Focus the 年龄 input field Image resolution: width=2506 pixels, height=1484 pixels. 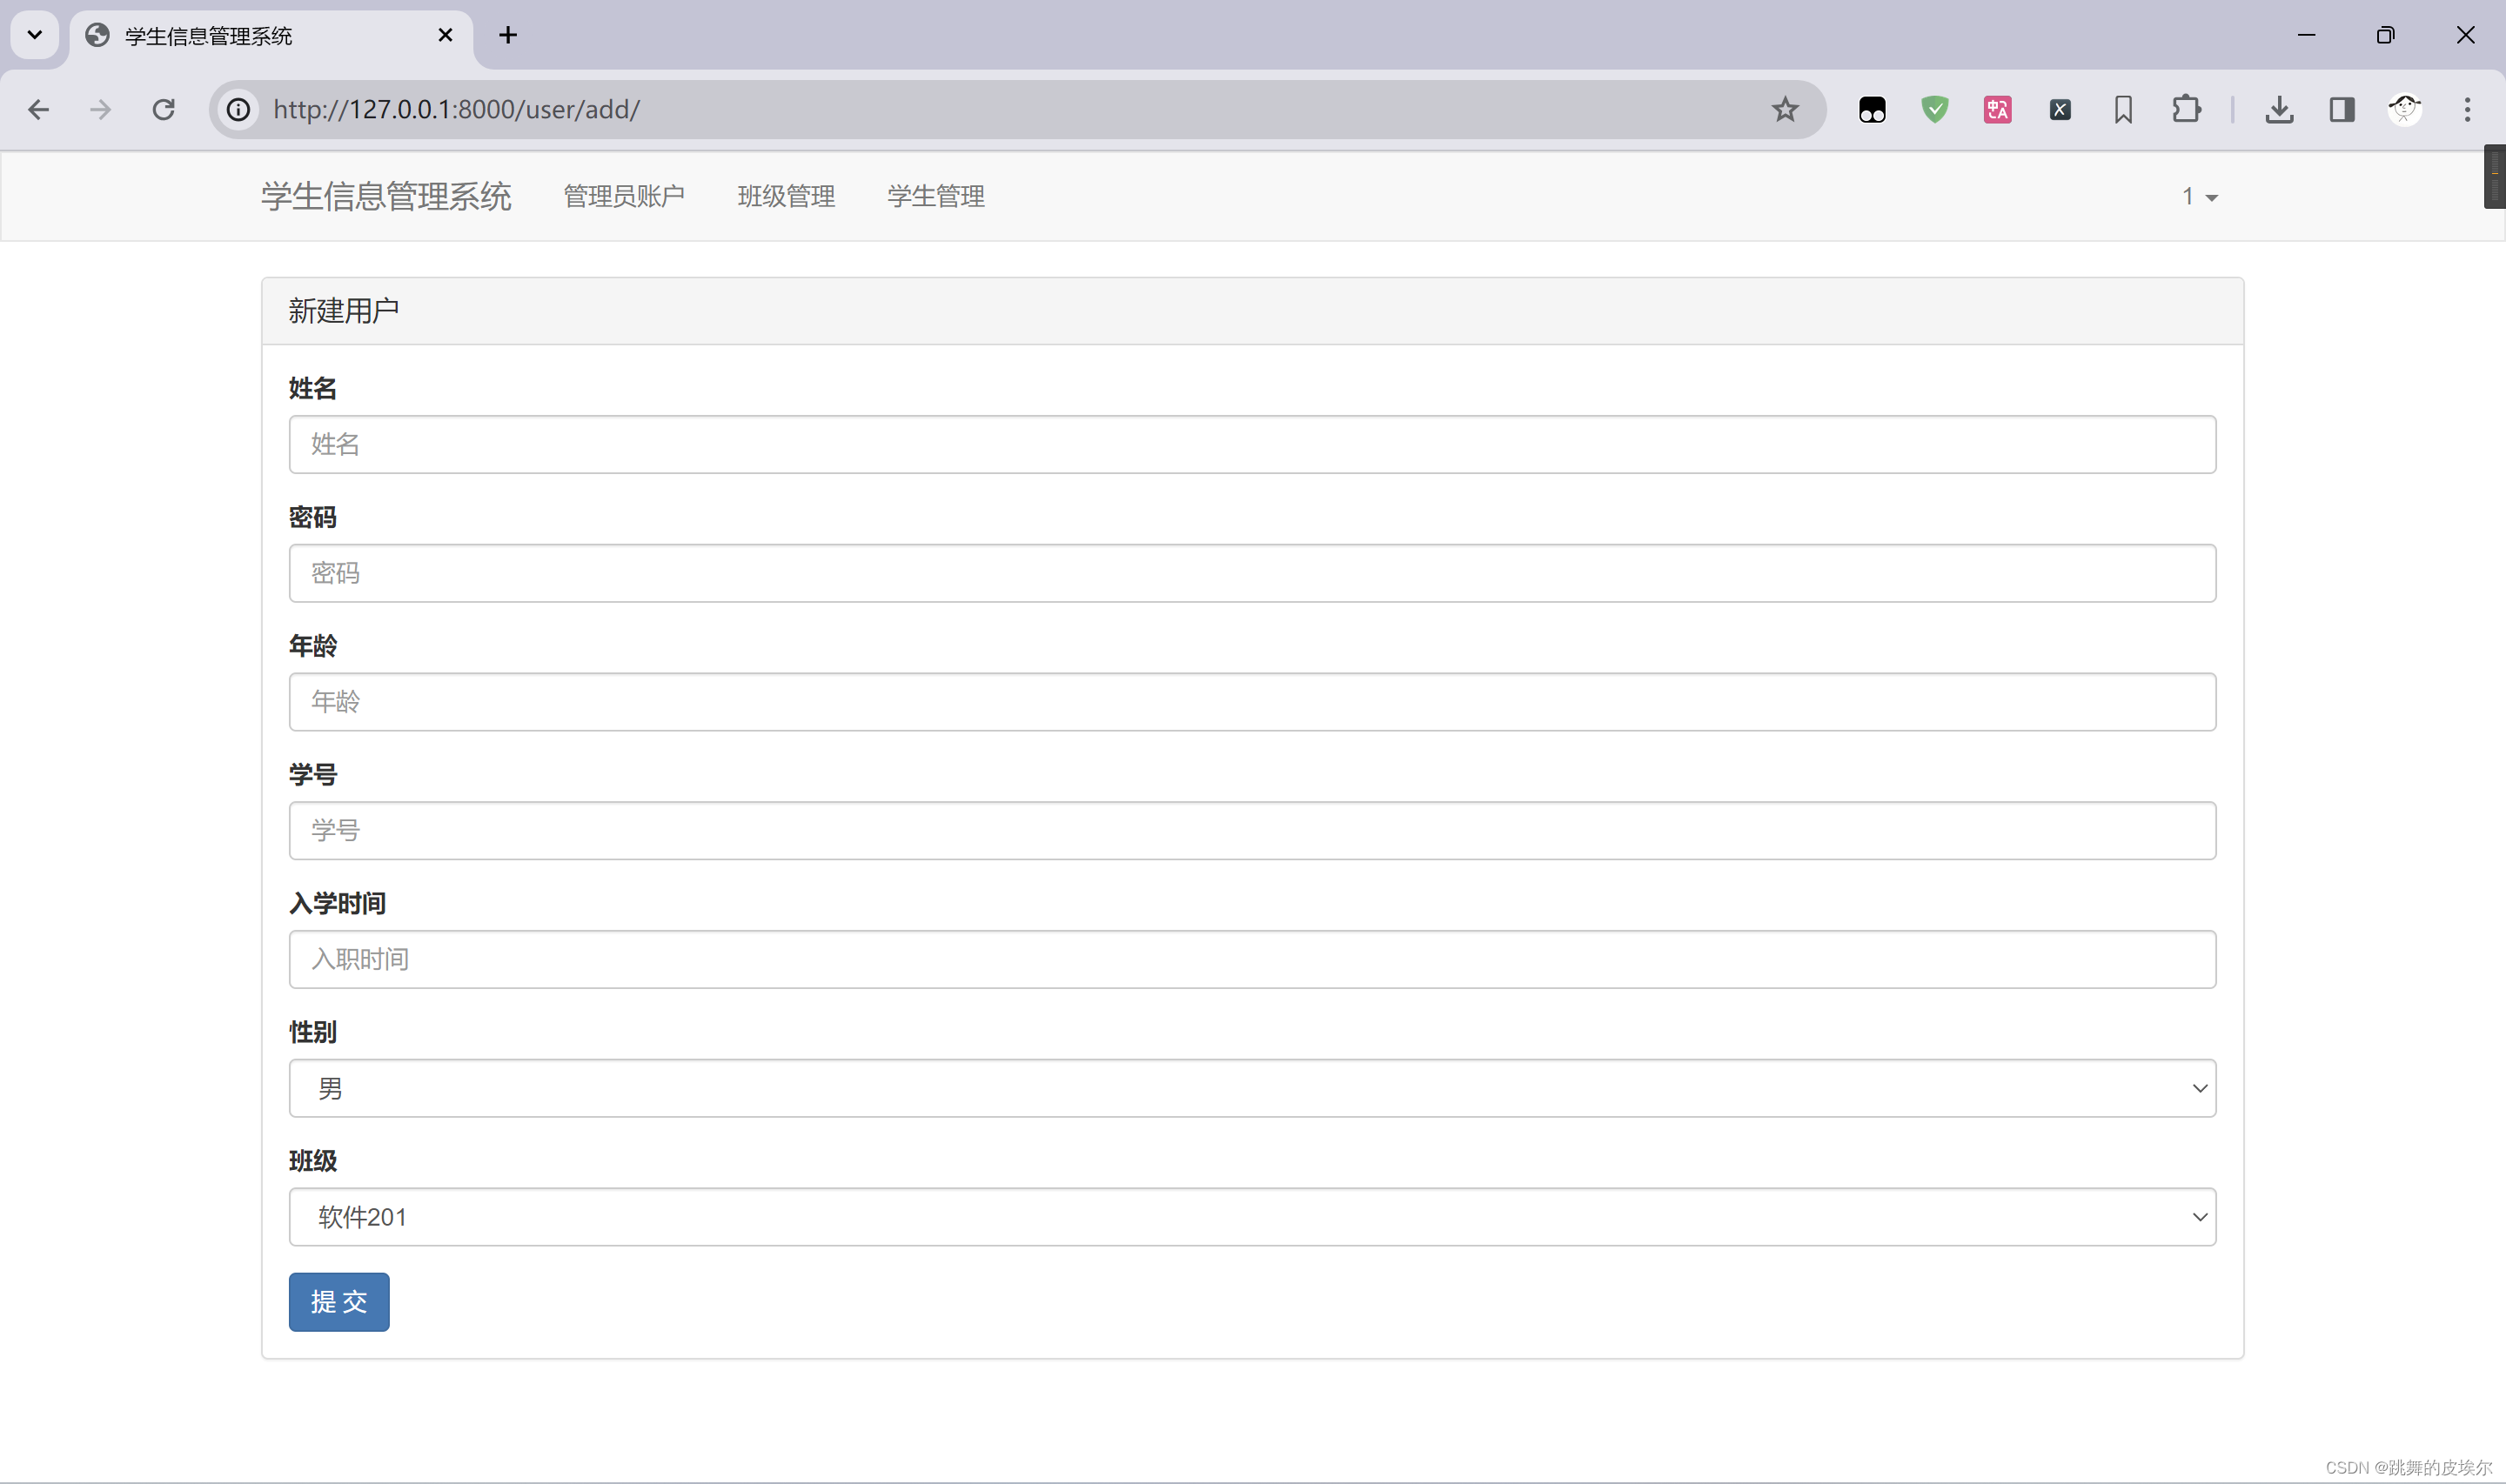pos(1252,702)
